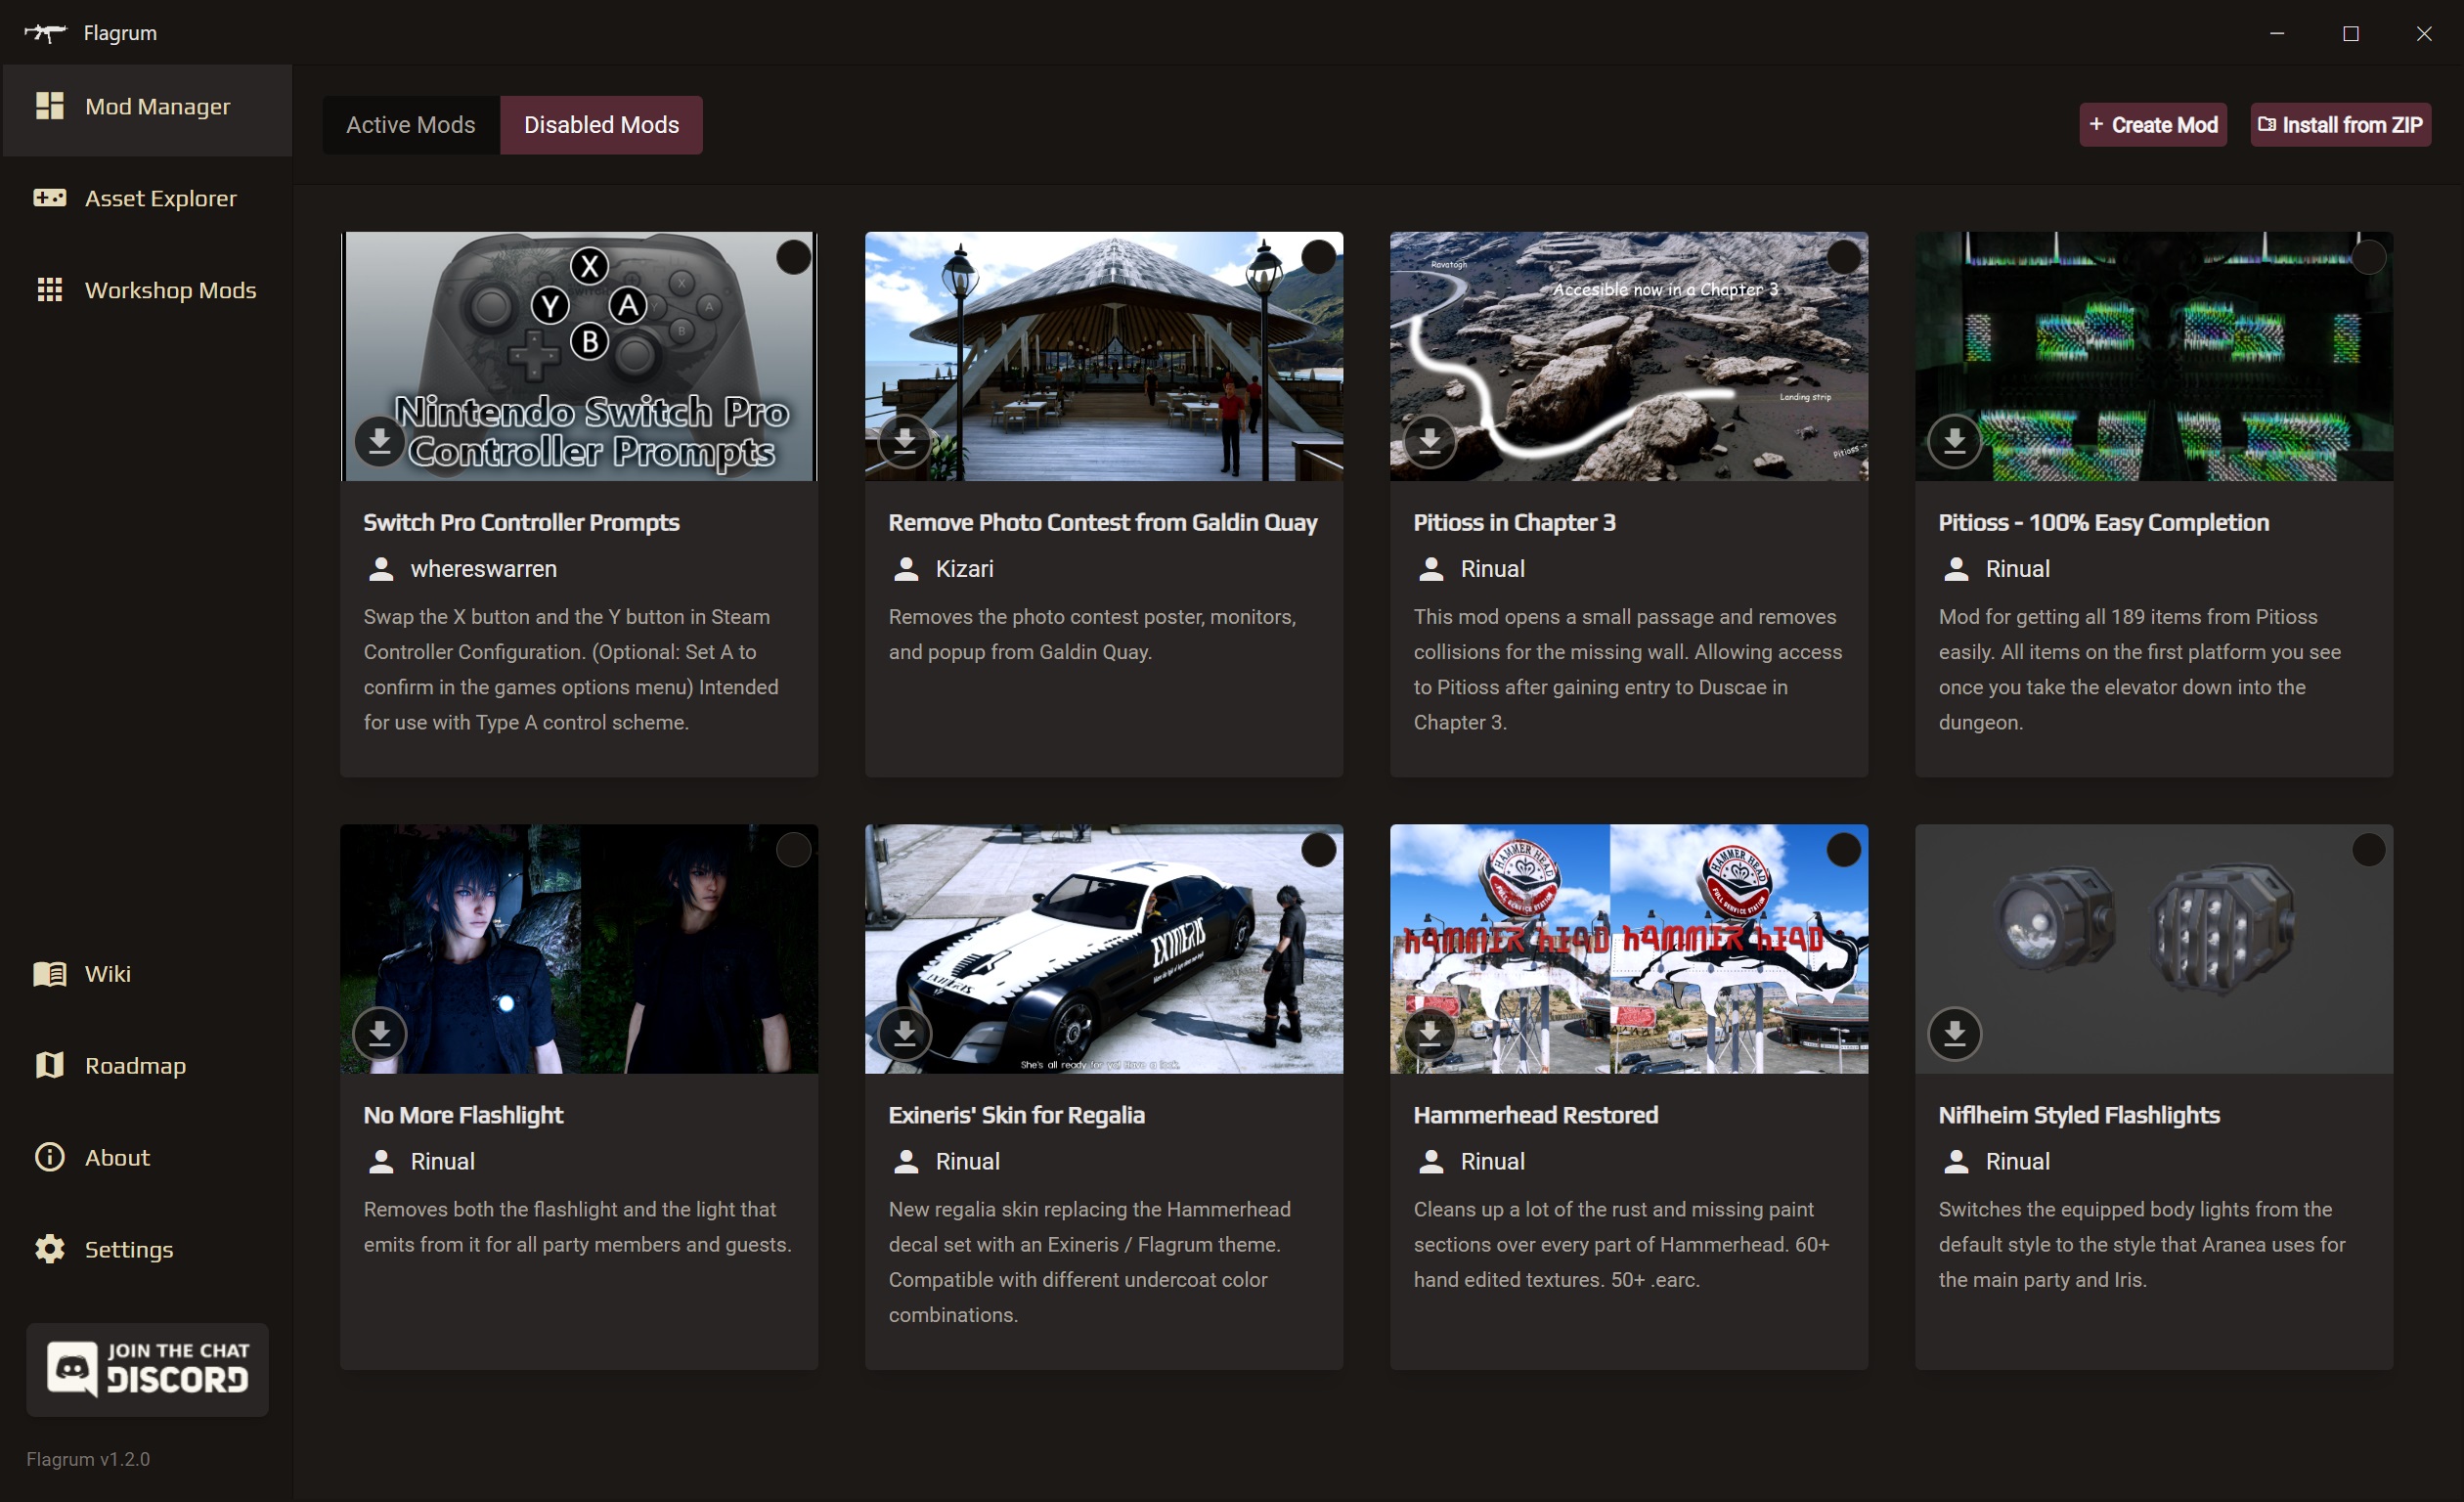Screen dimensions: 2464x1502
Task: Click the Create Mod button
Action: (x=2152, y=125)
